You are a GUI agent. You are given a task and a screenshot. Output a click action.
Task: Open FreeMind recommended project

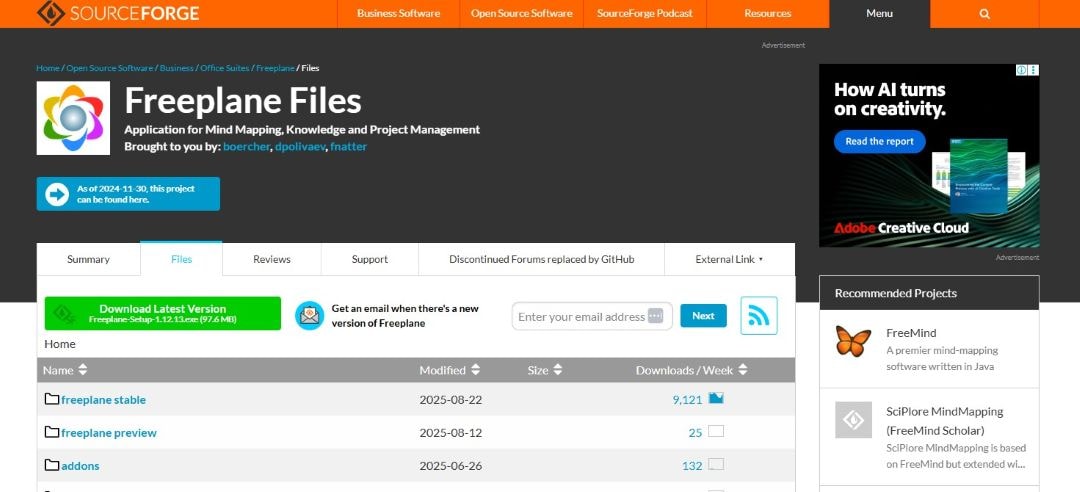click(911, 333)
